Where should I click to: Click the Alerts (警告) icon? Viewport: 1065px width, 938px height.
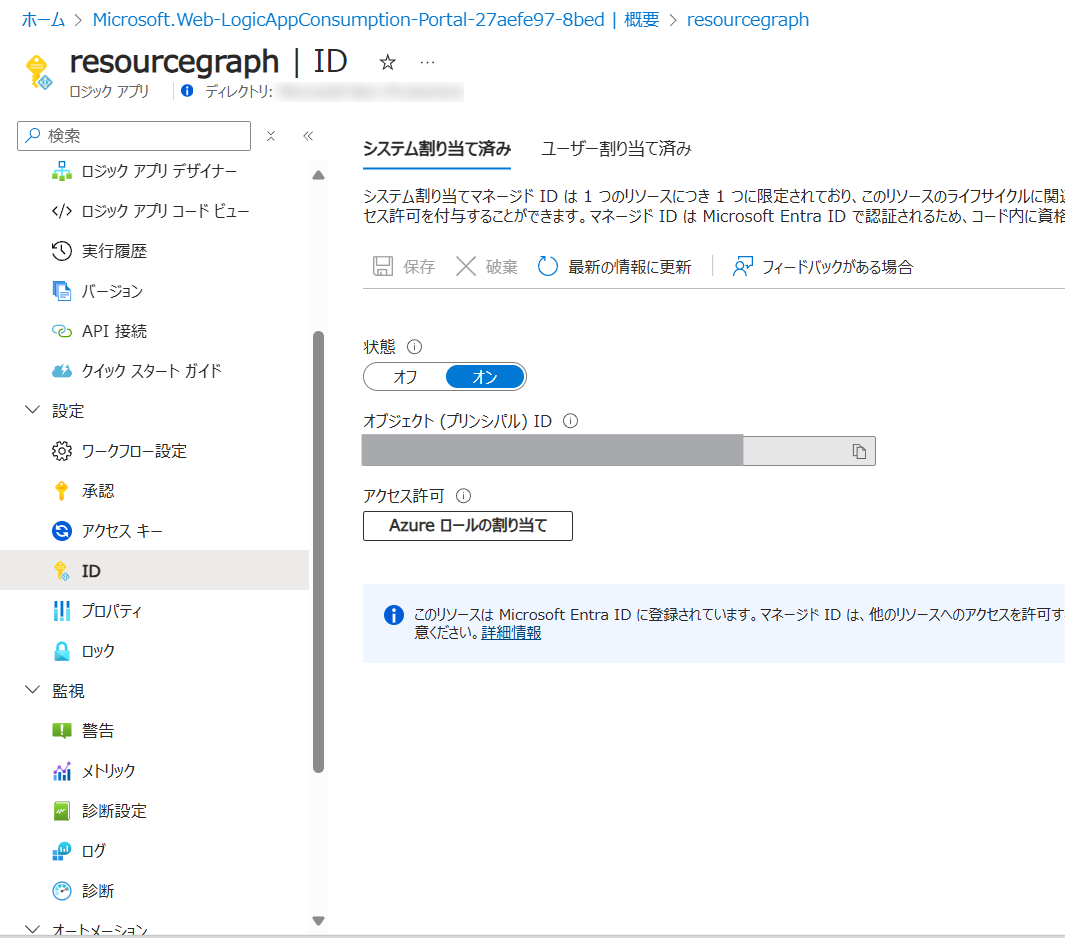click(x=62, y=731)
